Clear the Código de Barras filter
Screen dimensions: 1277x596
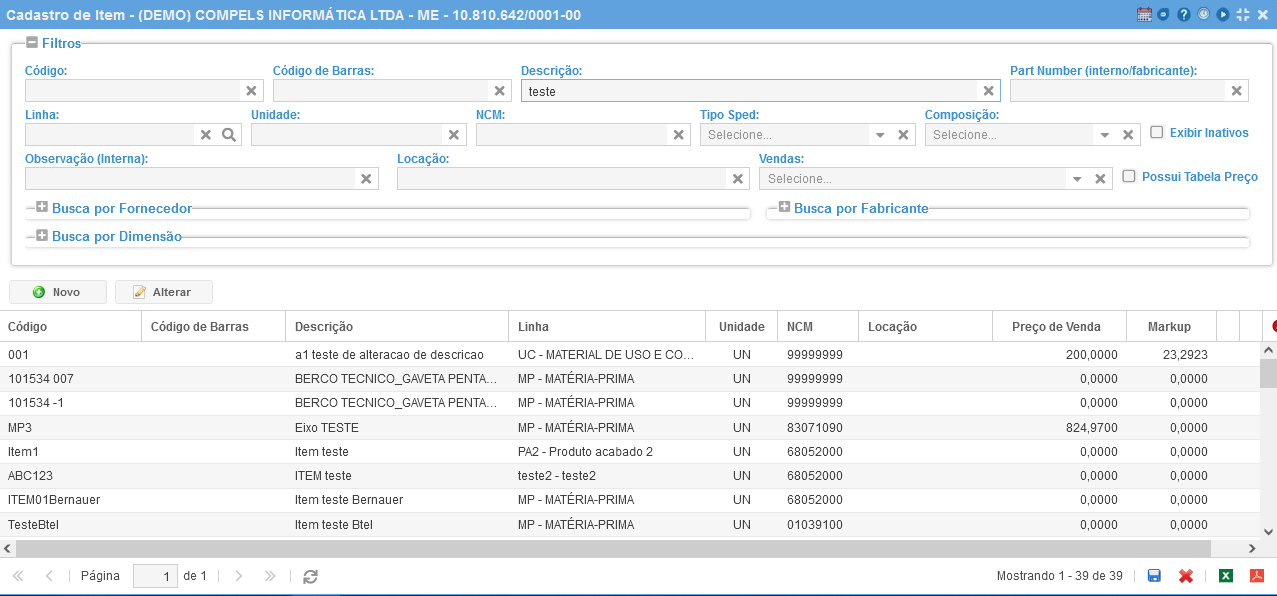coord(500,91)
